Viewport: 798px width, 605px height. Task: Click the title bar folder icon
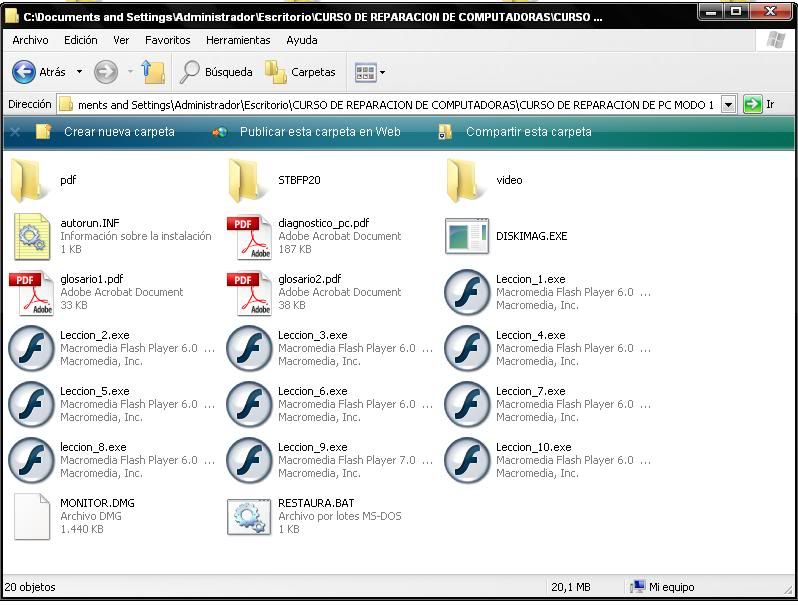click(x=12, y=16)
